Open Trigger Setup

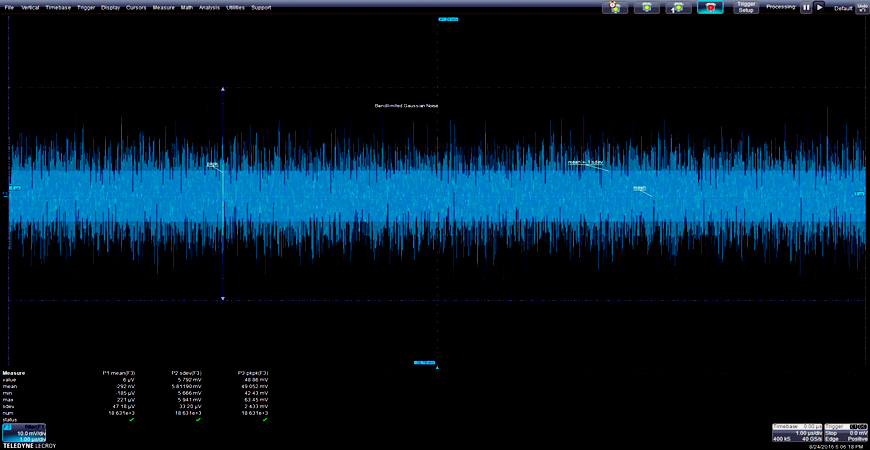(x=747, y=7)
